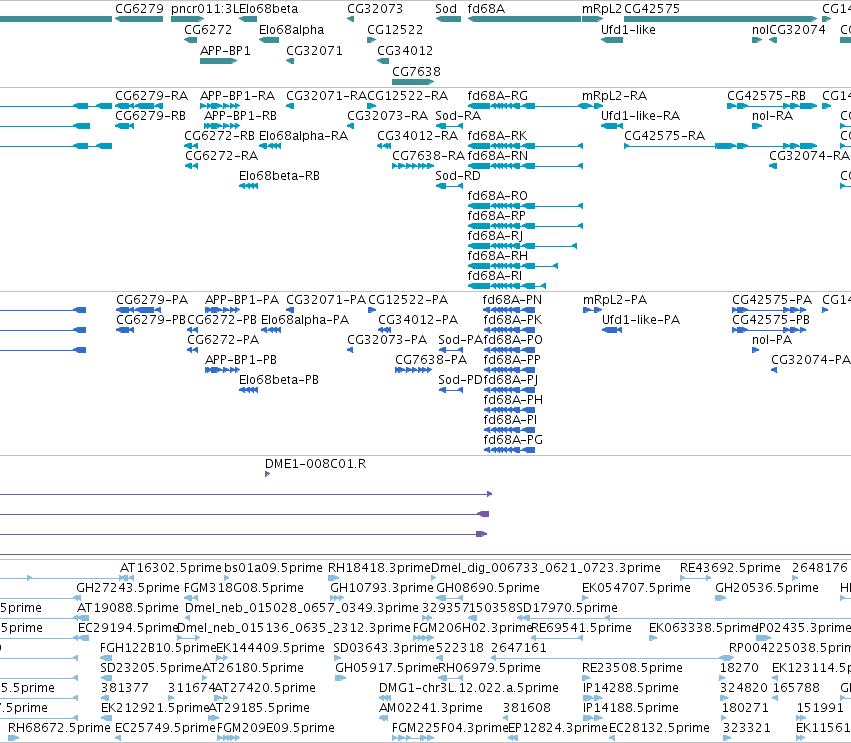Select the CG42575-RA transcript
This screenshot has height=743, width=851.
(x=720, y=146)
